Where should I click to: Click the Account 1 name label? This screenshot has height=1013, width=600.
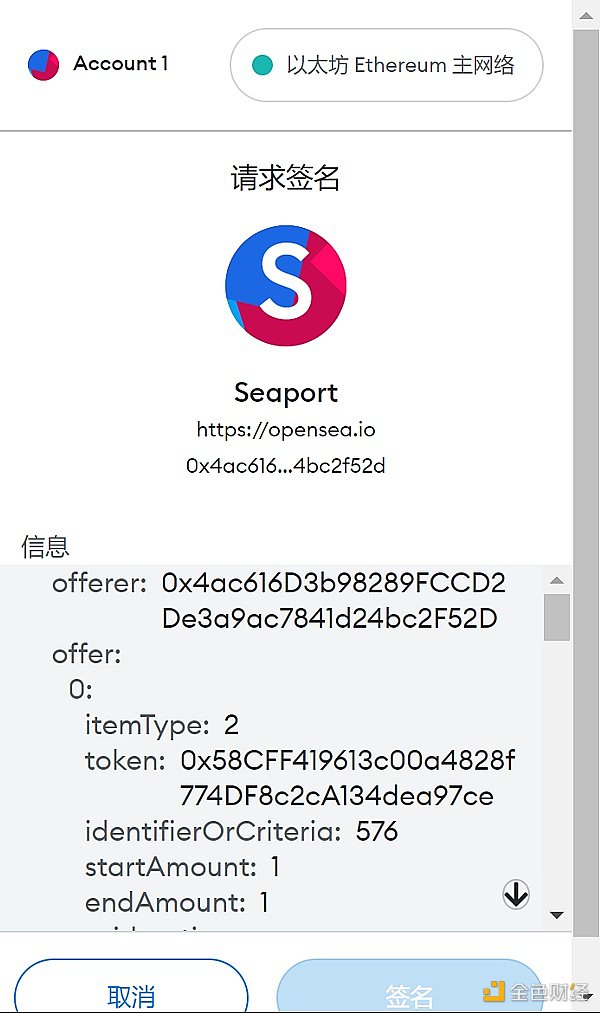pos(121,63)
